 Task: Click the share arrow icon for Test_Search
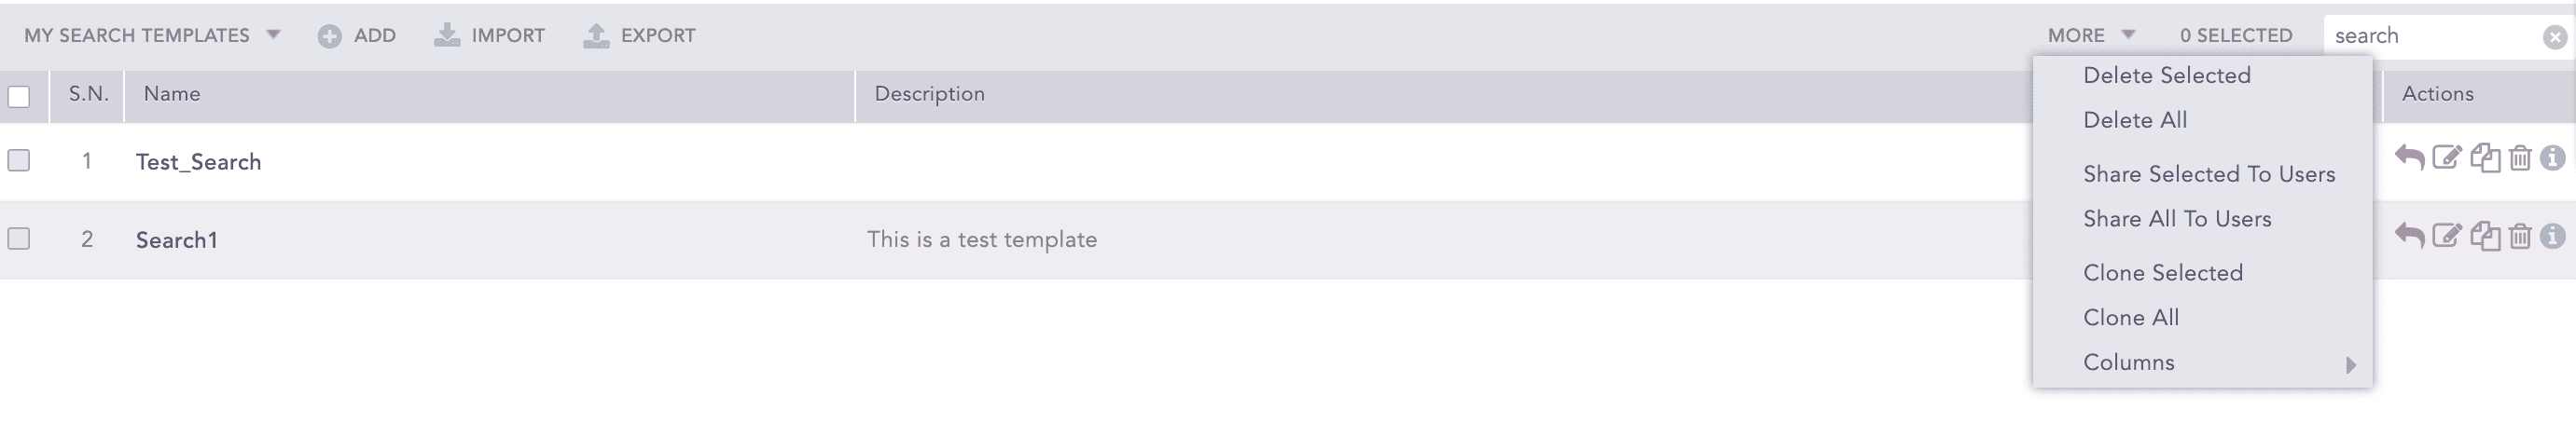(2409, 158)
